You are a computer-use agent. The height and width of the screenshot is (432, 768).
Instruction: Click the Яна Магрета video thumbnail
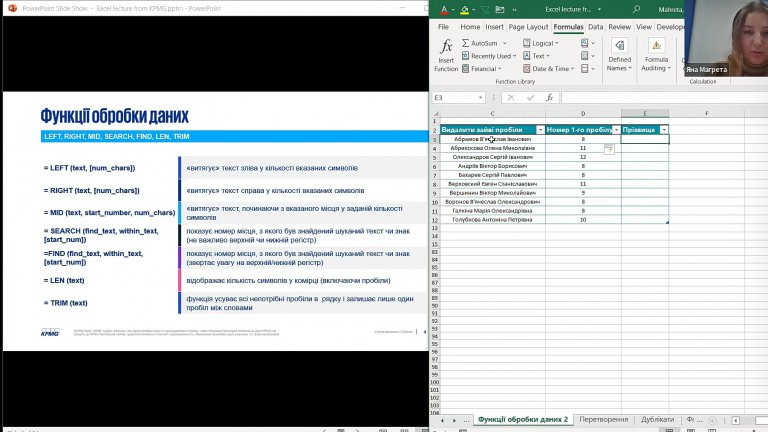click(x=726, y=38)
